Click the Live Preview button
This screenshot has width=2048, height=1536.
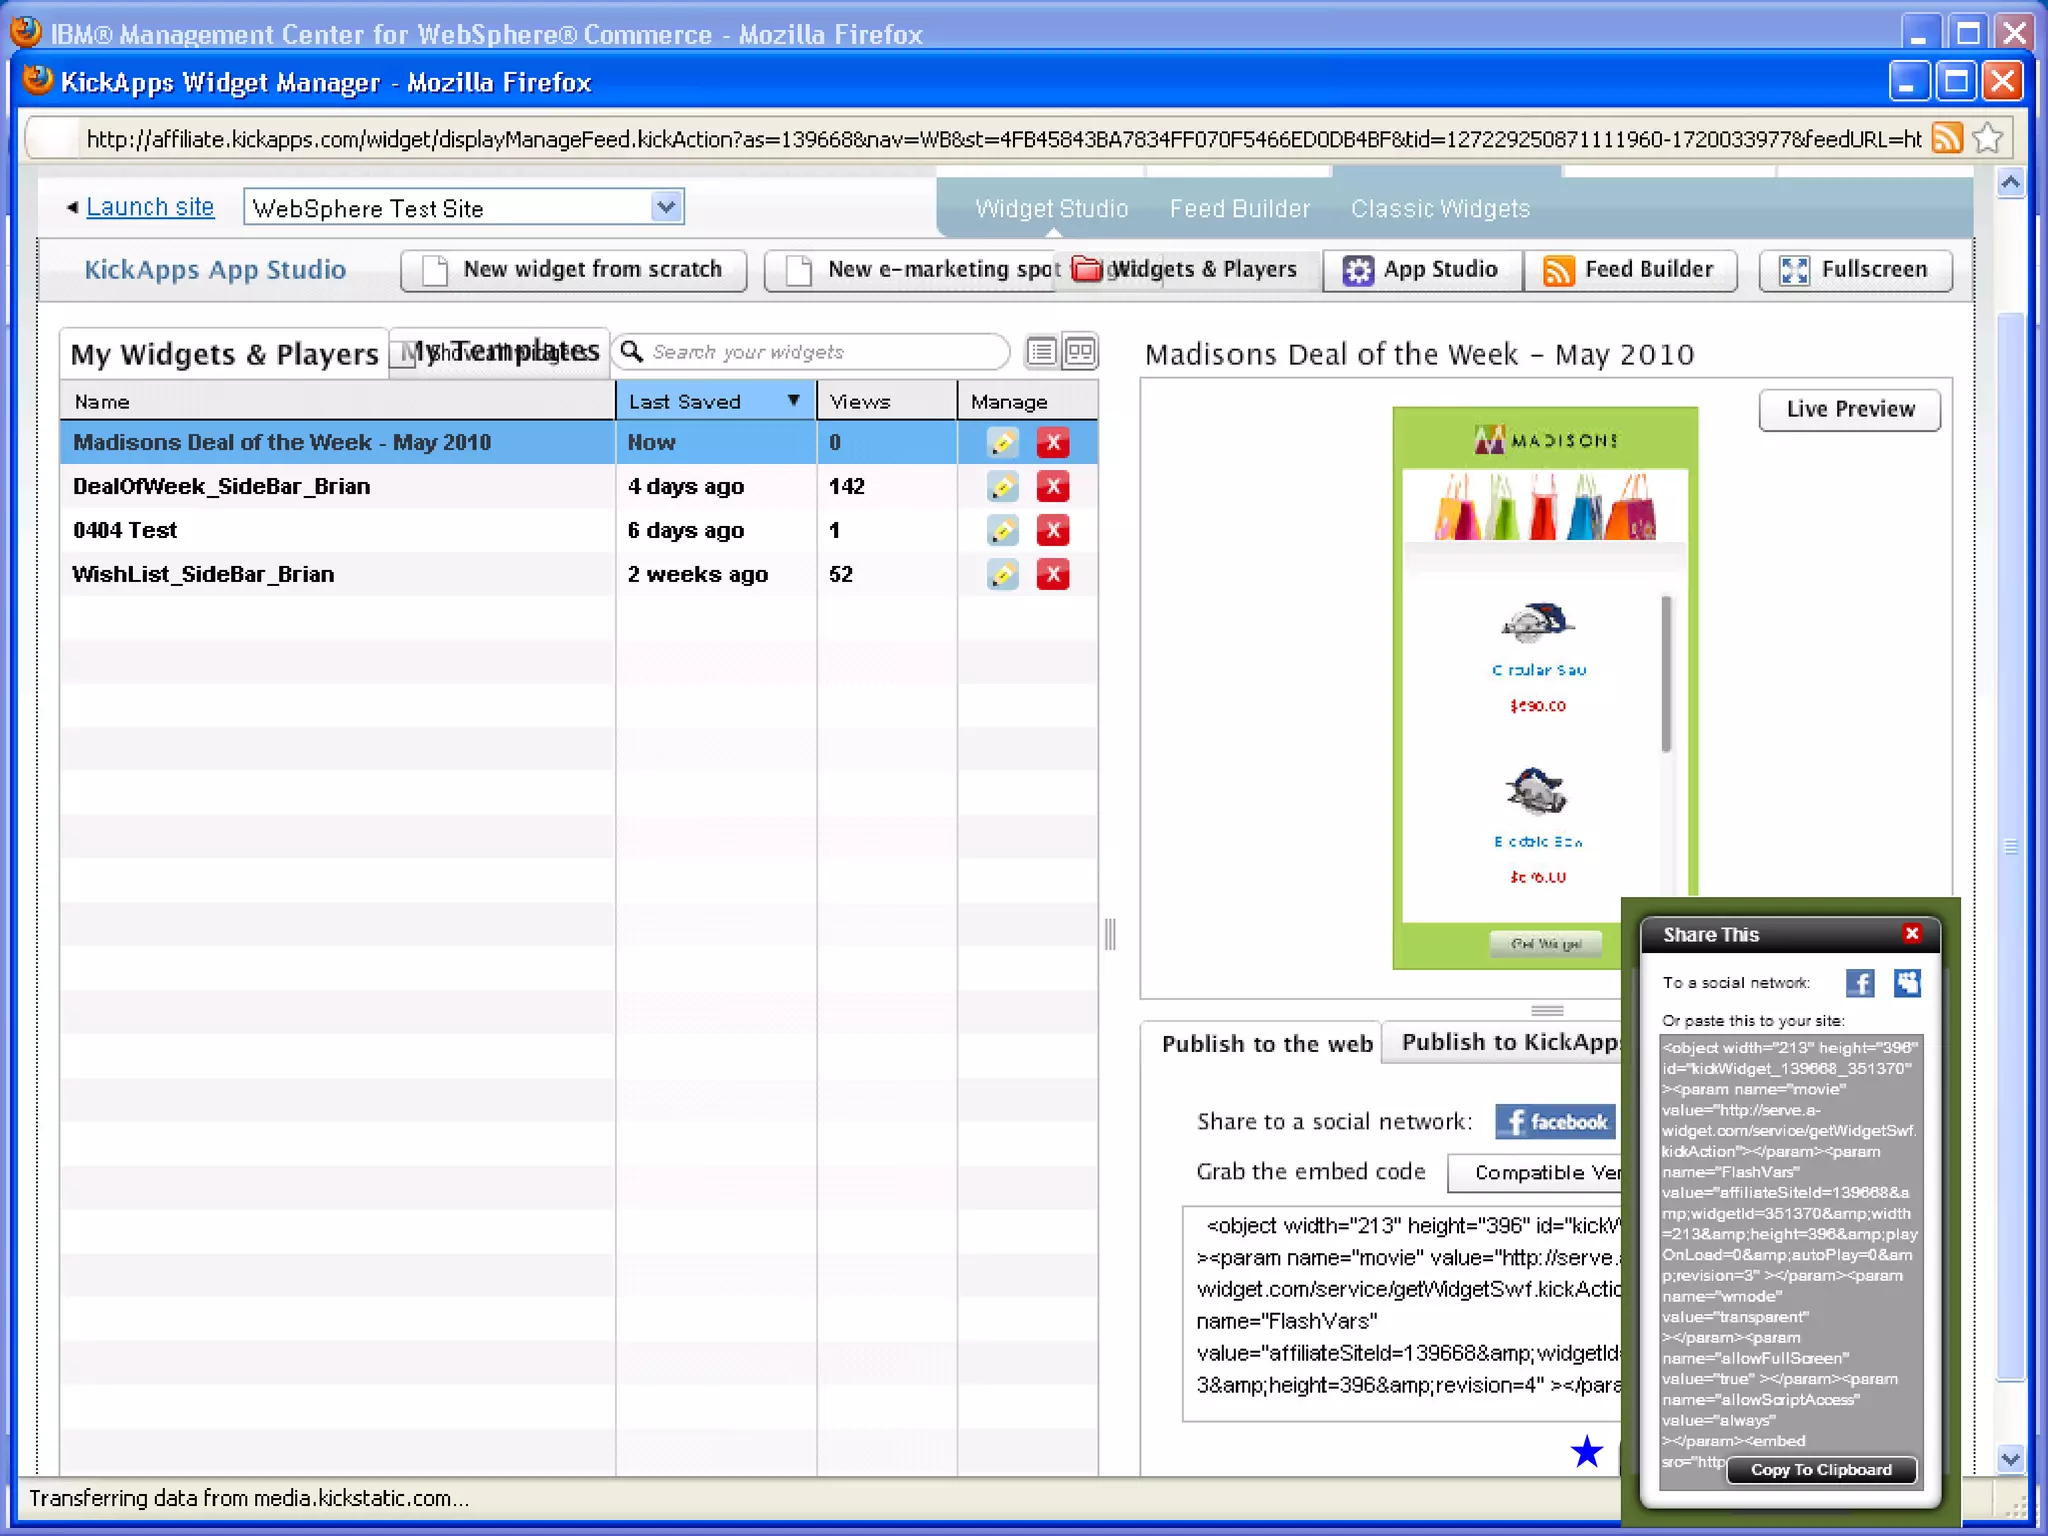pos(1849,410)
